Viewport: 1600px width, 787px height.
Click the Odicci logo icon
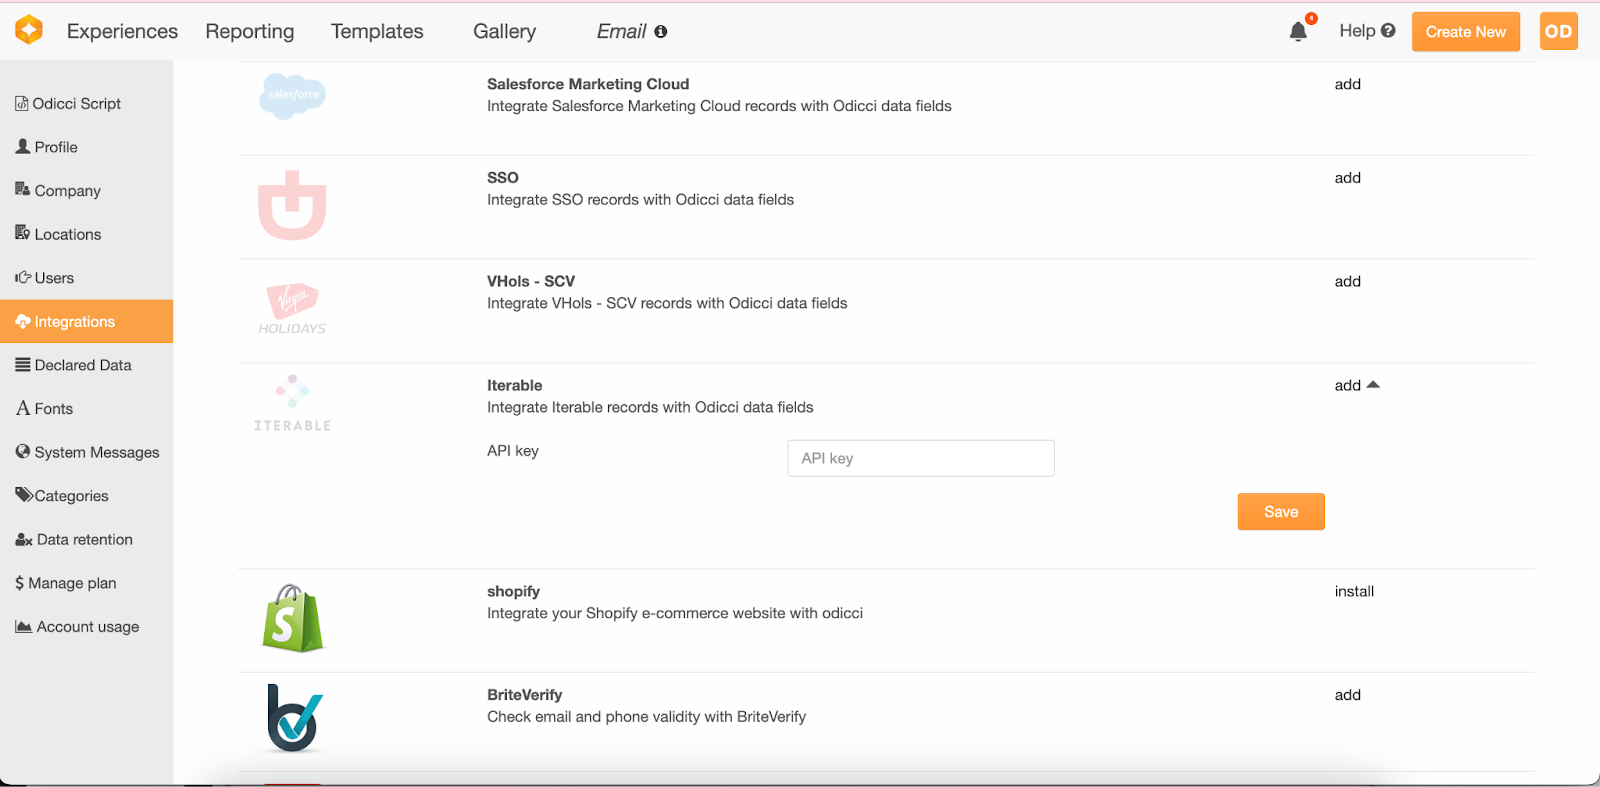(29, 31)
